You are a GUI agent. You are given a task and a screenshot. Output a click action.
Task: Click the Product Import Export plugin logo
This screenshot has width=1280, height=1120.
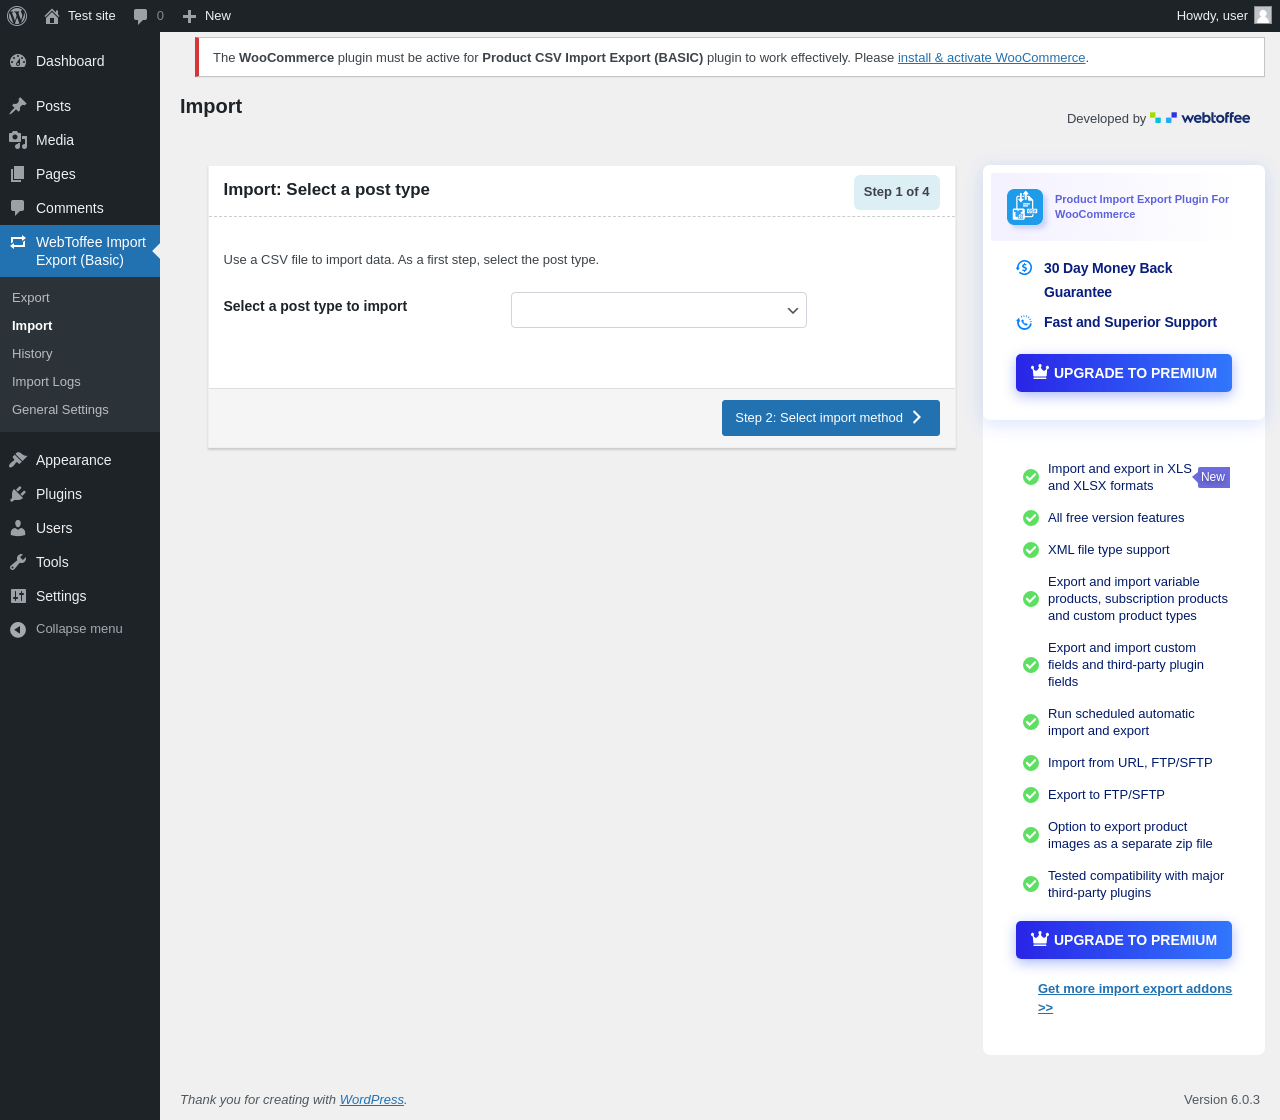pos(1025,207)
